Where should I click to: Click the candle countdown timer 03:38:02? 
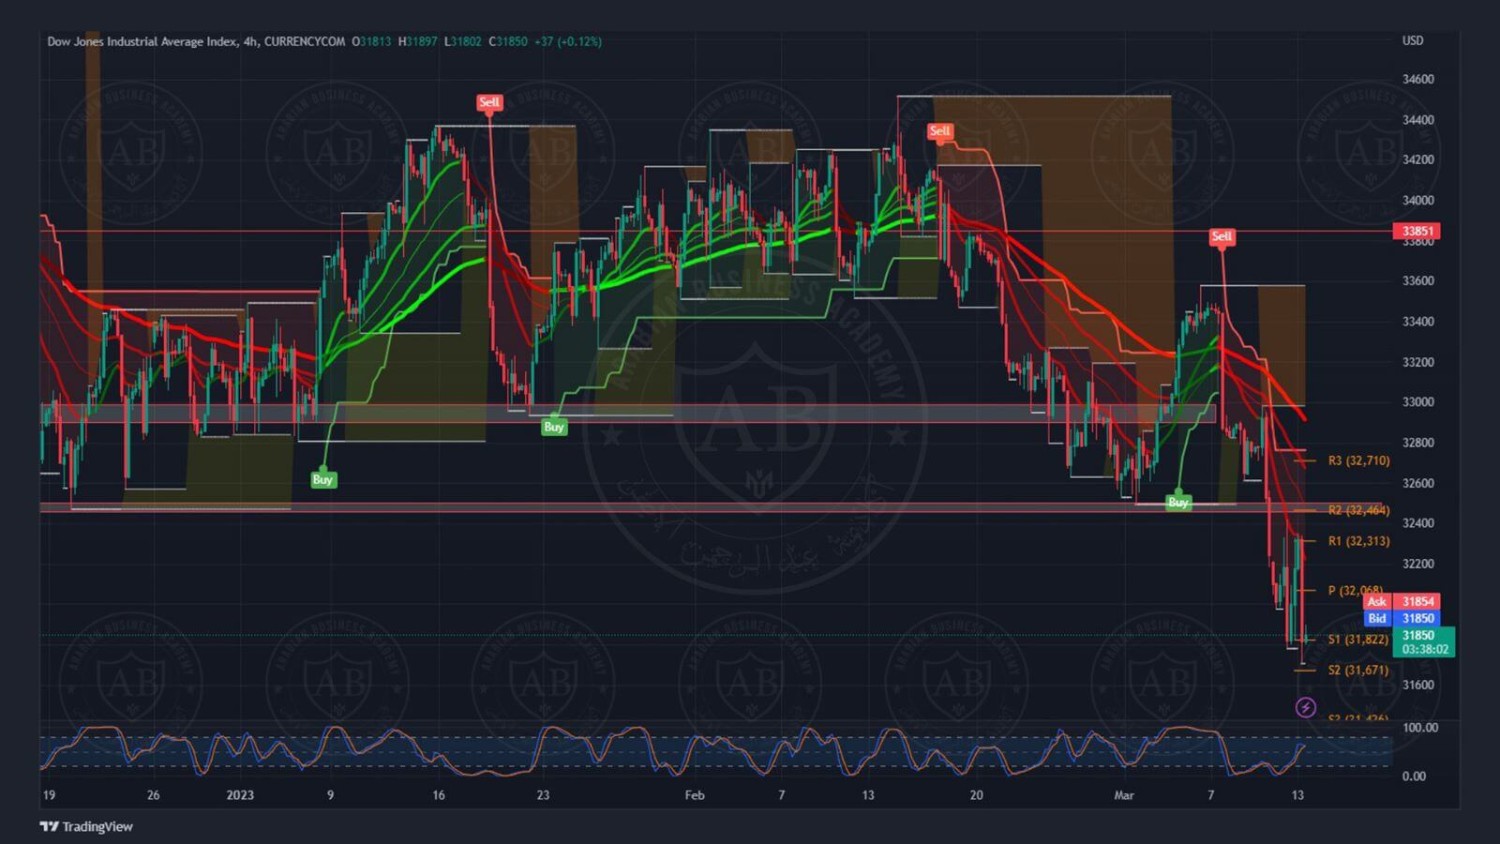(x=1424, y=649)
